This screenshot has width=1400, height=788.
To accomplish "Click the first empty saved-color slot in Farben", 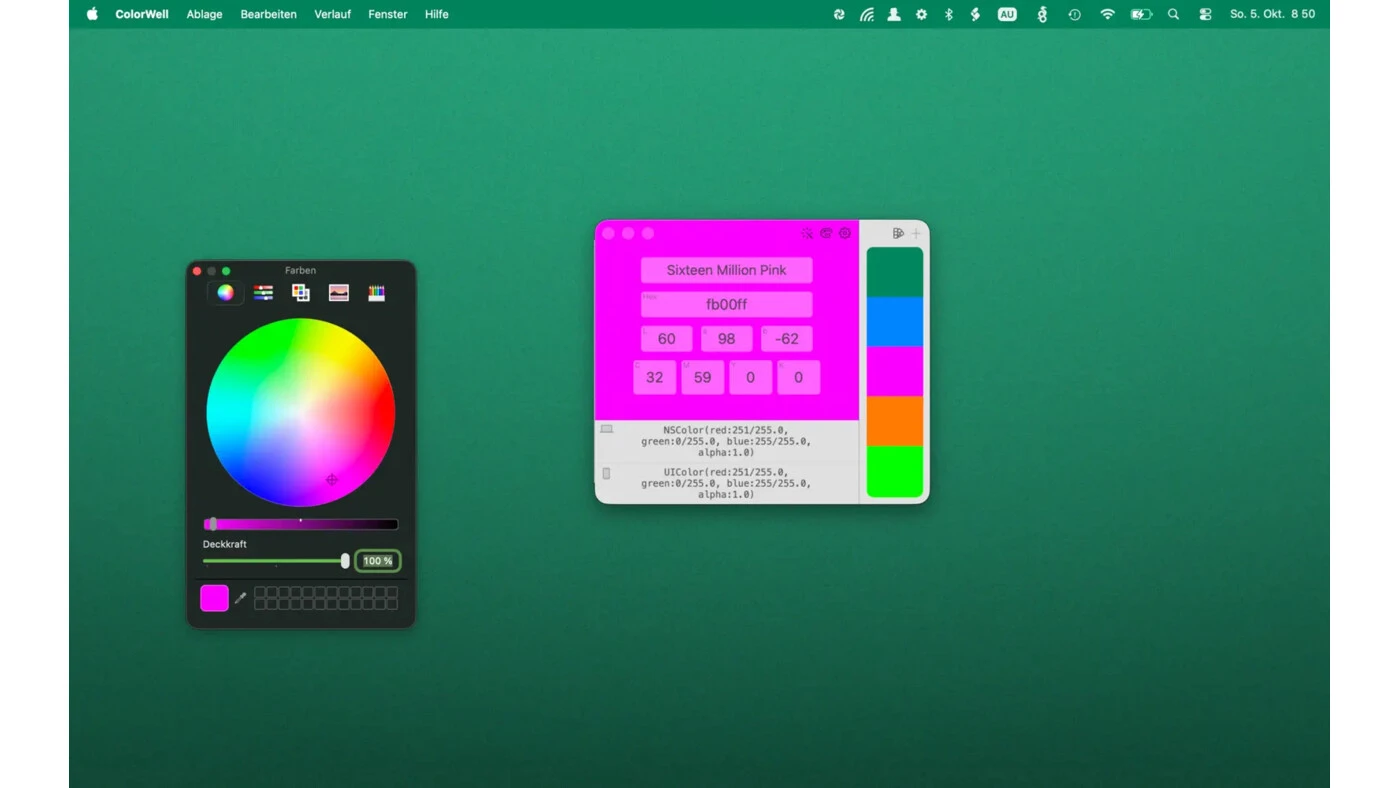I will point(260,592).
